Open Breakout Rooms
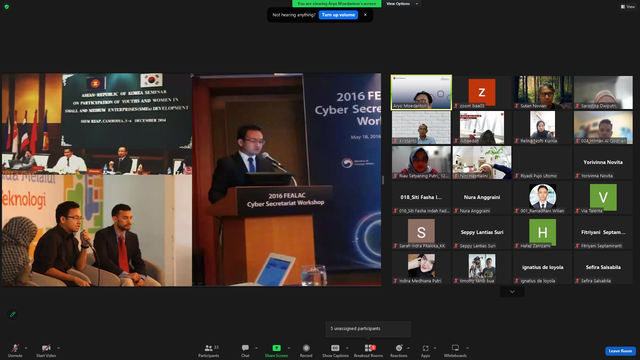Screen dimensions: 640x360 click(x=369, y=350)
